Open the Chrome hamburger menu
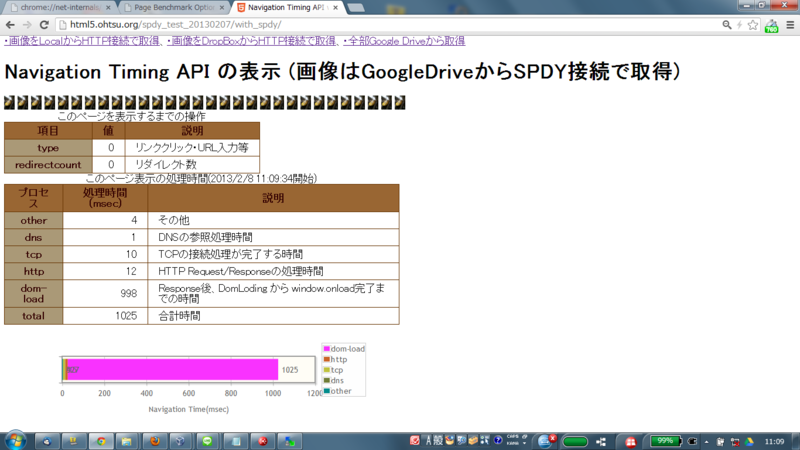The image size is (800, 450). (790, 24)
